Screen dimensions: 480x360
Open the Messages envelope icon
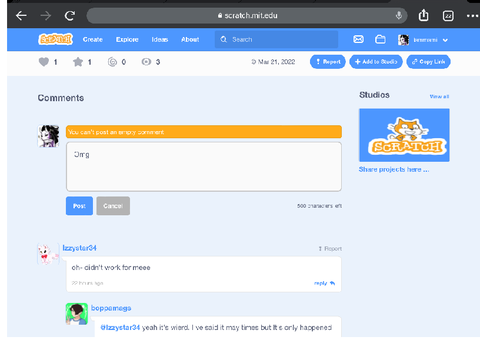(x=358, y=39)
